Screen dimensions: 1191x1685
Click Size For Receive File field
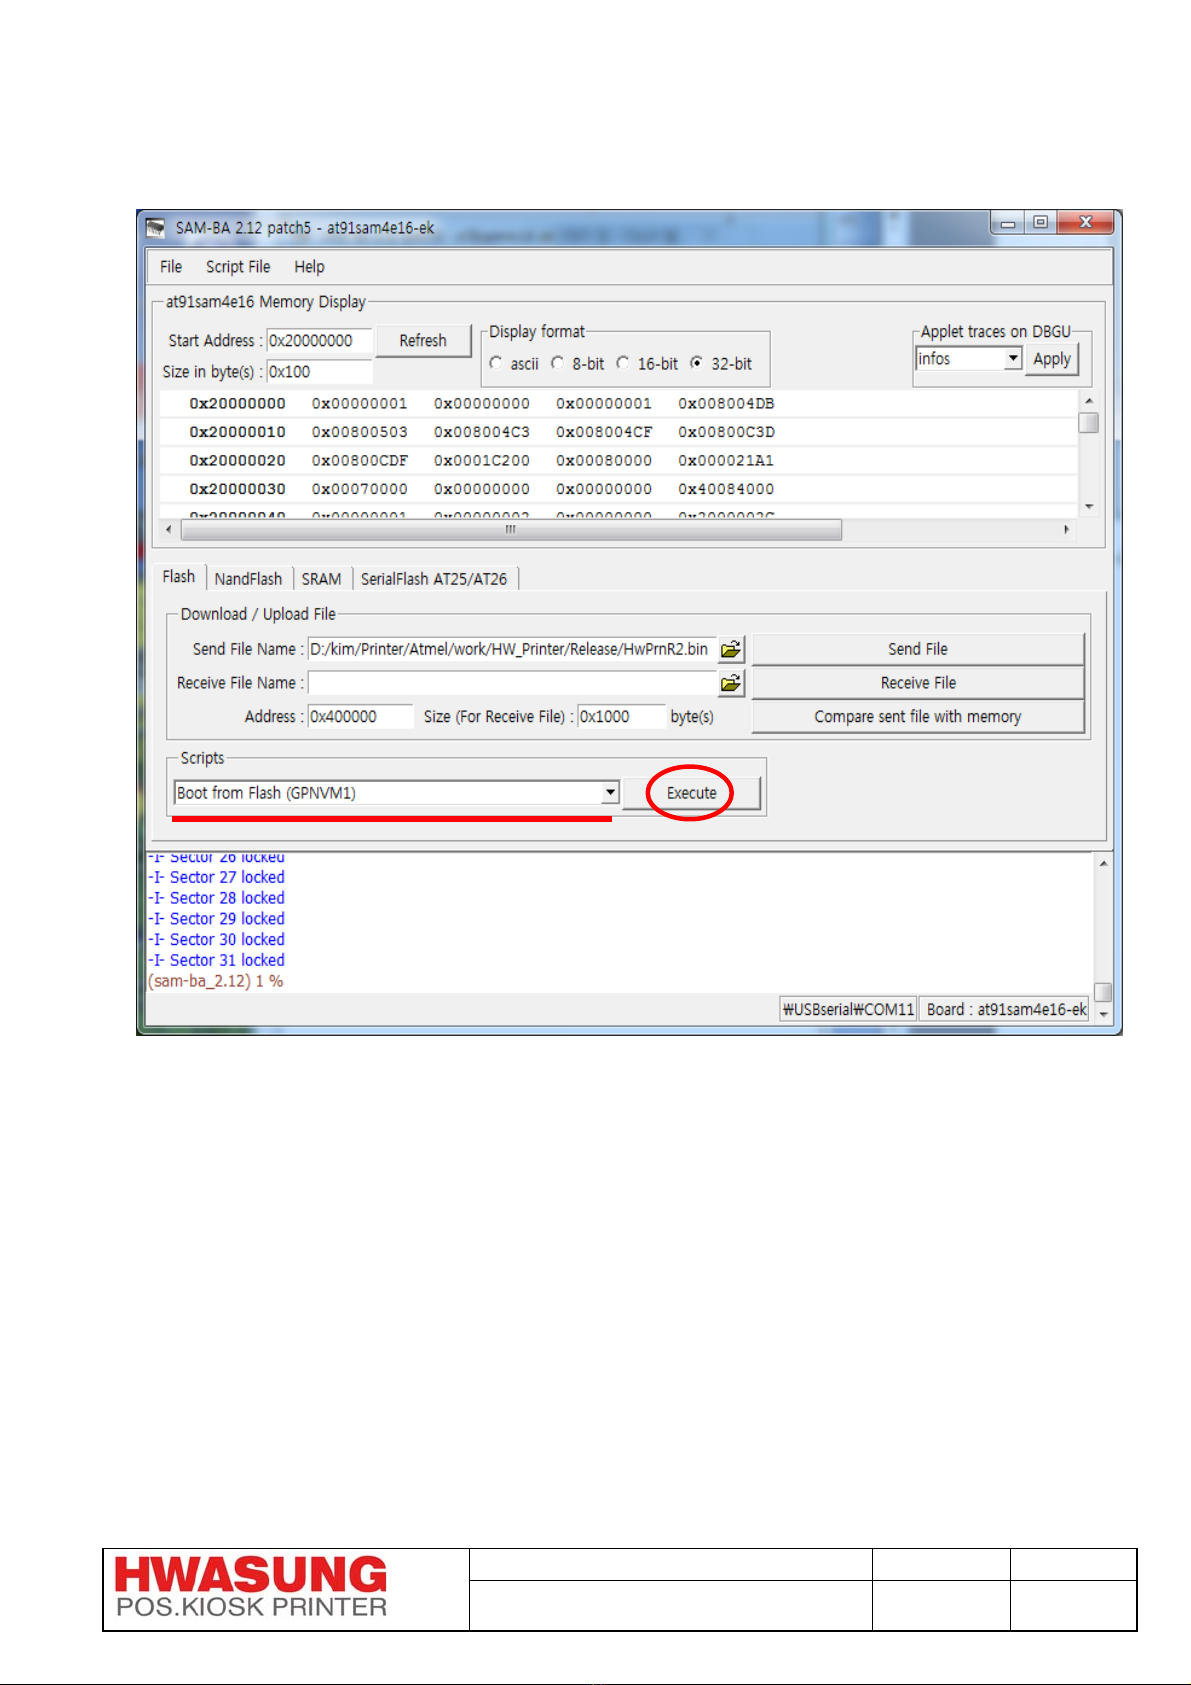[x=621, y=717]
